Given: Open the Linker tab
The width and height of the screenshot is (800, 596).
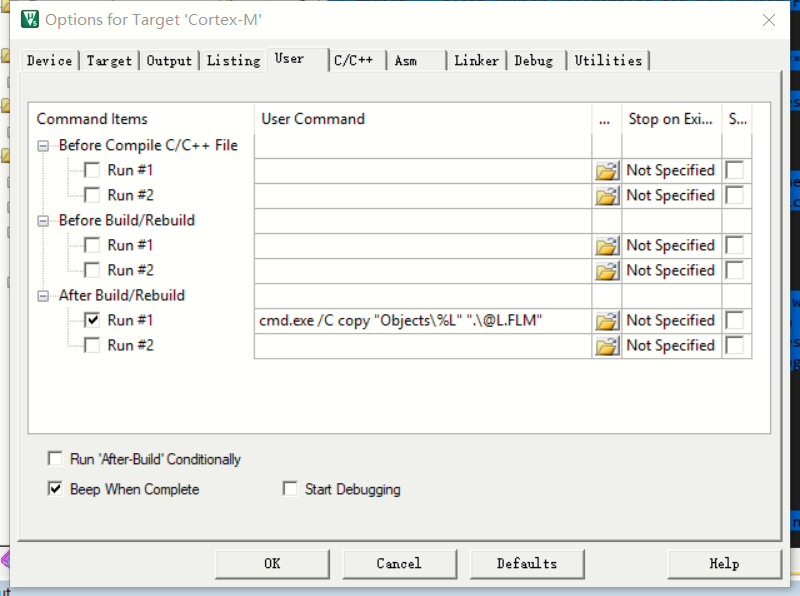Looking at the screenshot, I should tap(477, 61).
